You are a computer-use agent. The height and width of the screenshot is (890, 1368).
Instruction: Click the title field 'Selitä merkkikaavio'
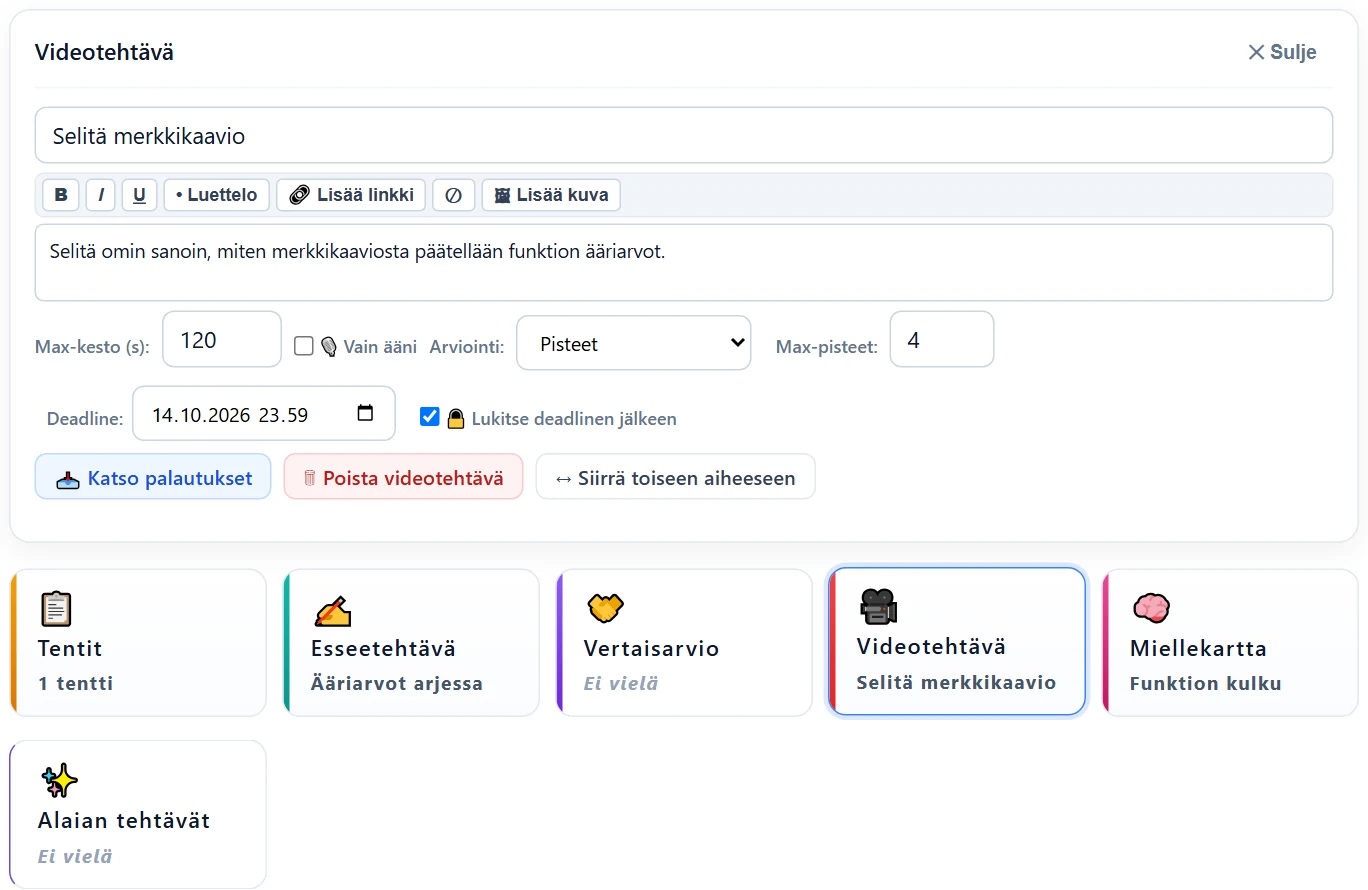(684, 135)
